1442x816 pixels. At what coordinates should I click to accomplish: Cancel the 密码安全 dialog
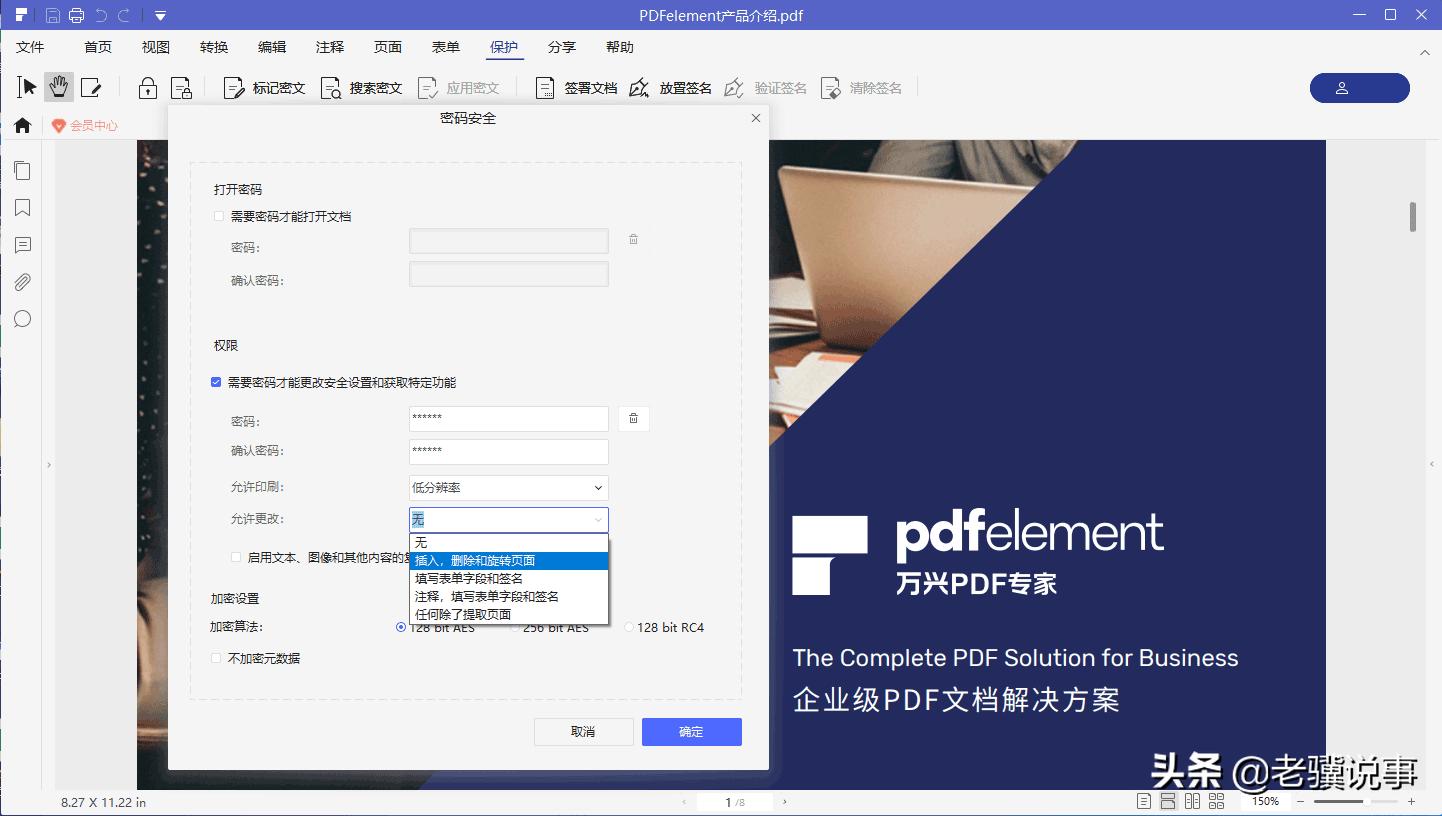(x=583, y=732)
